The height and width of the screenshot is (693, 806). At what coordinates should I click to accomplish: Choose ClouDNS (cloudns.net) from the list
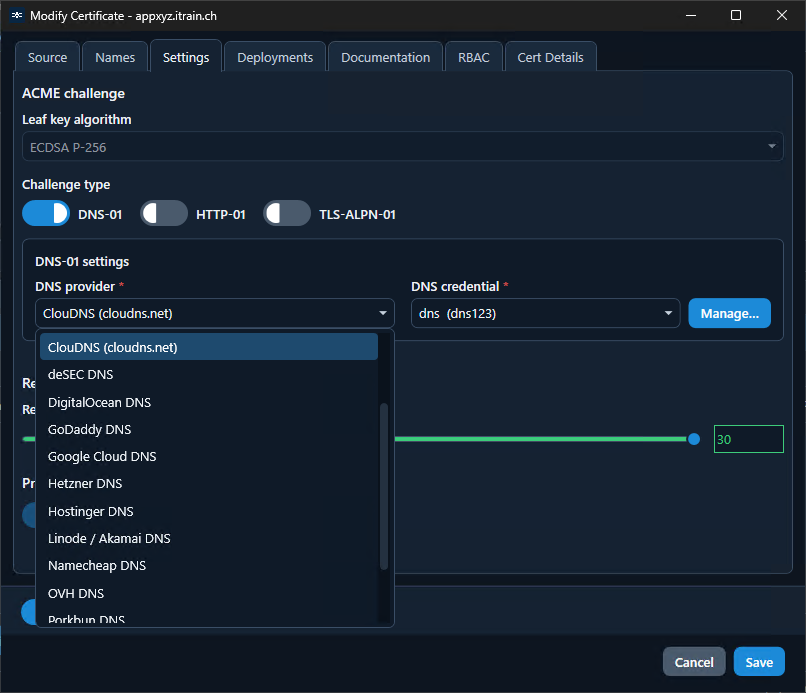pos(209,347)
